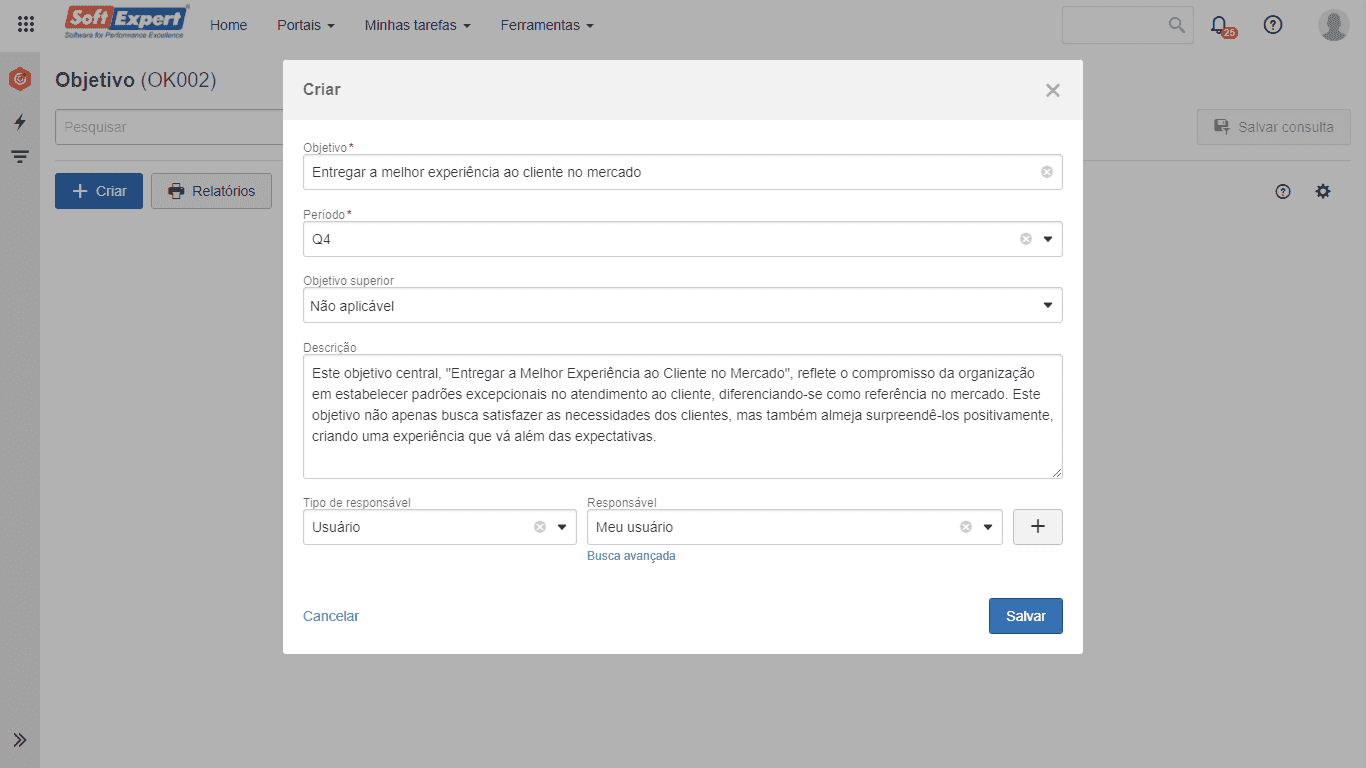
Task: Focus the Pesquisar search field
Action: click(x=169, y=127)
